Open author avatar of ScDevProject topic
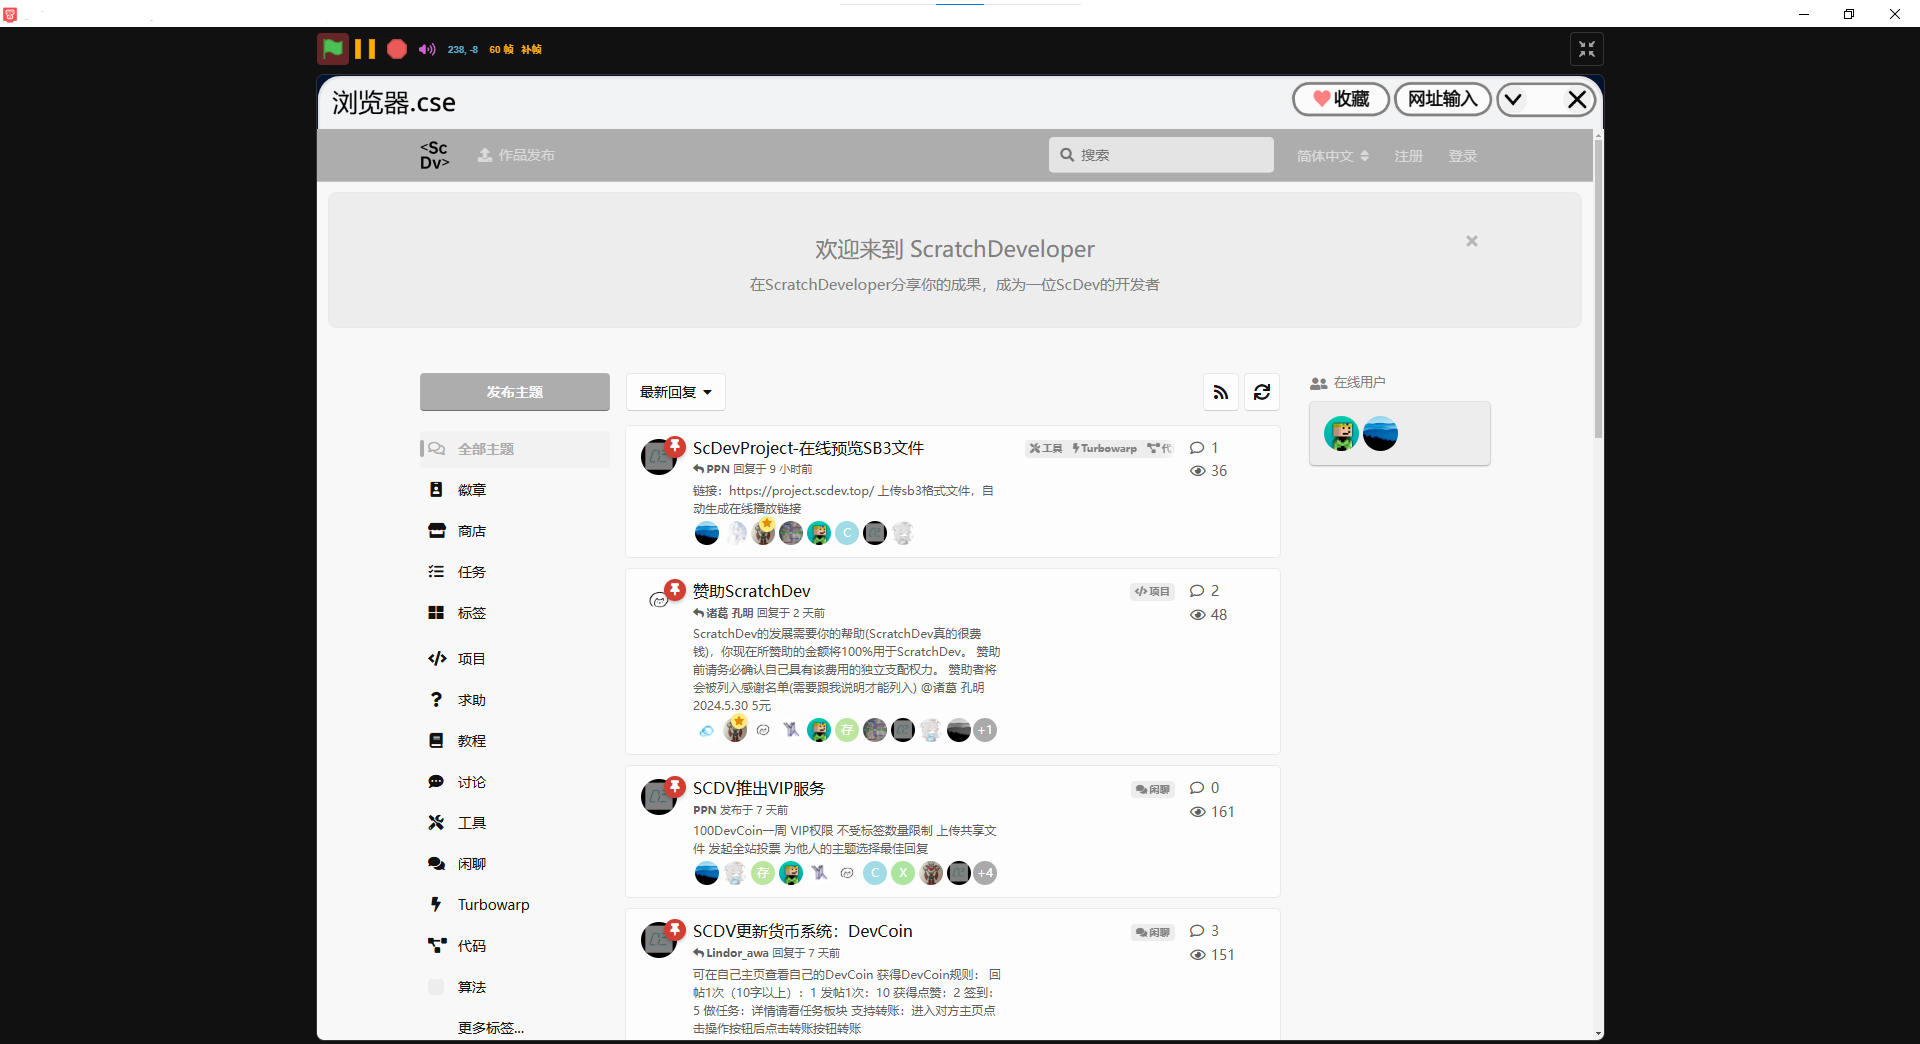The image size is (1920, 1044). 658,458
